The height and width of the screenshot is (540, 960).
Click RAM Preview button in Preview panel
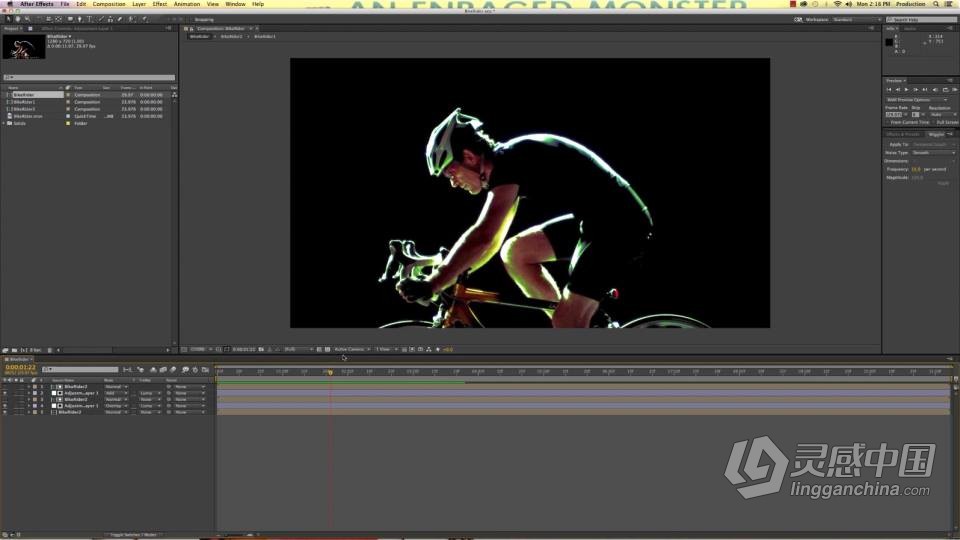tap(954, 89)
